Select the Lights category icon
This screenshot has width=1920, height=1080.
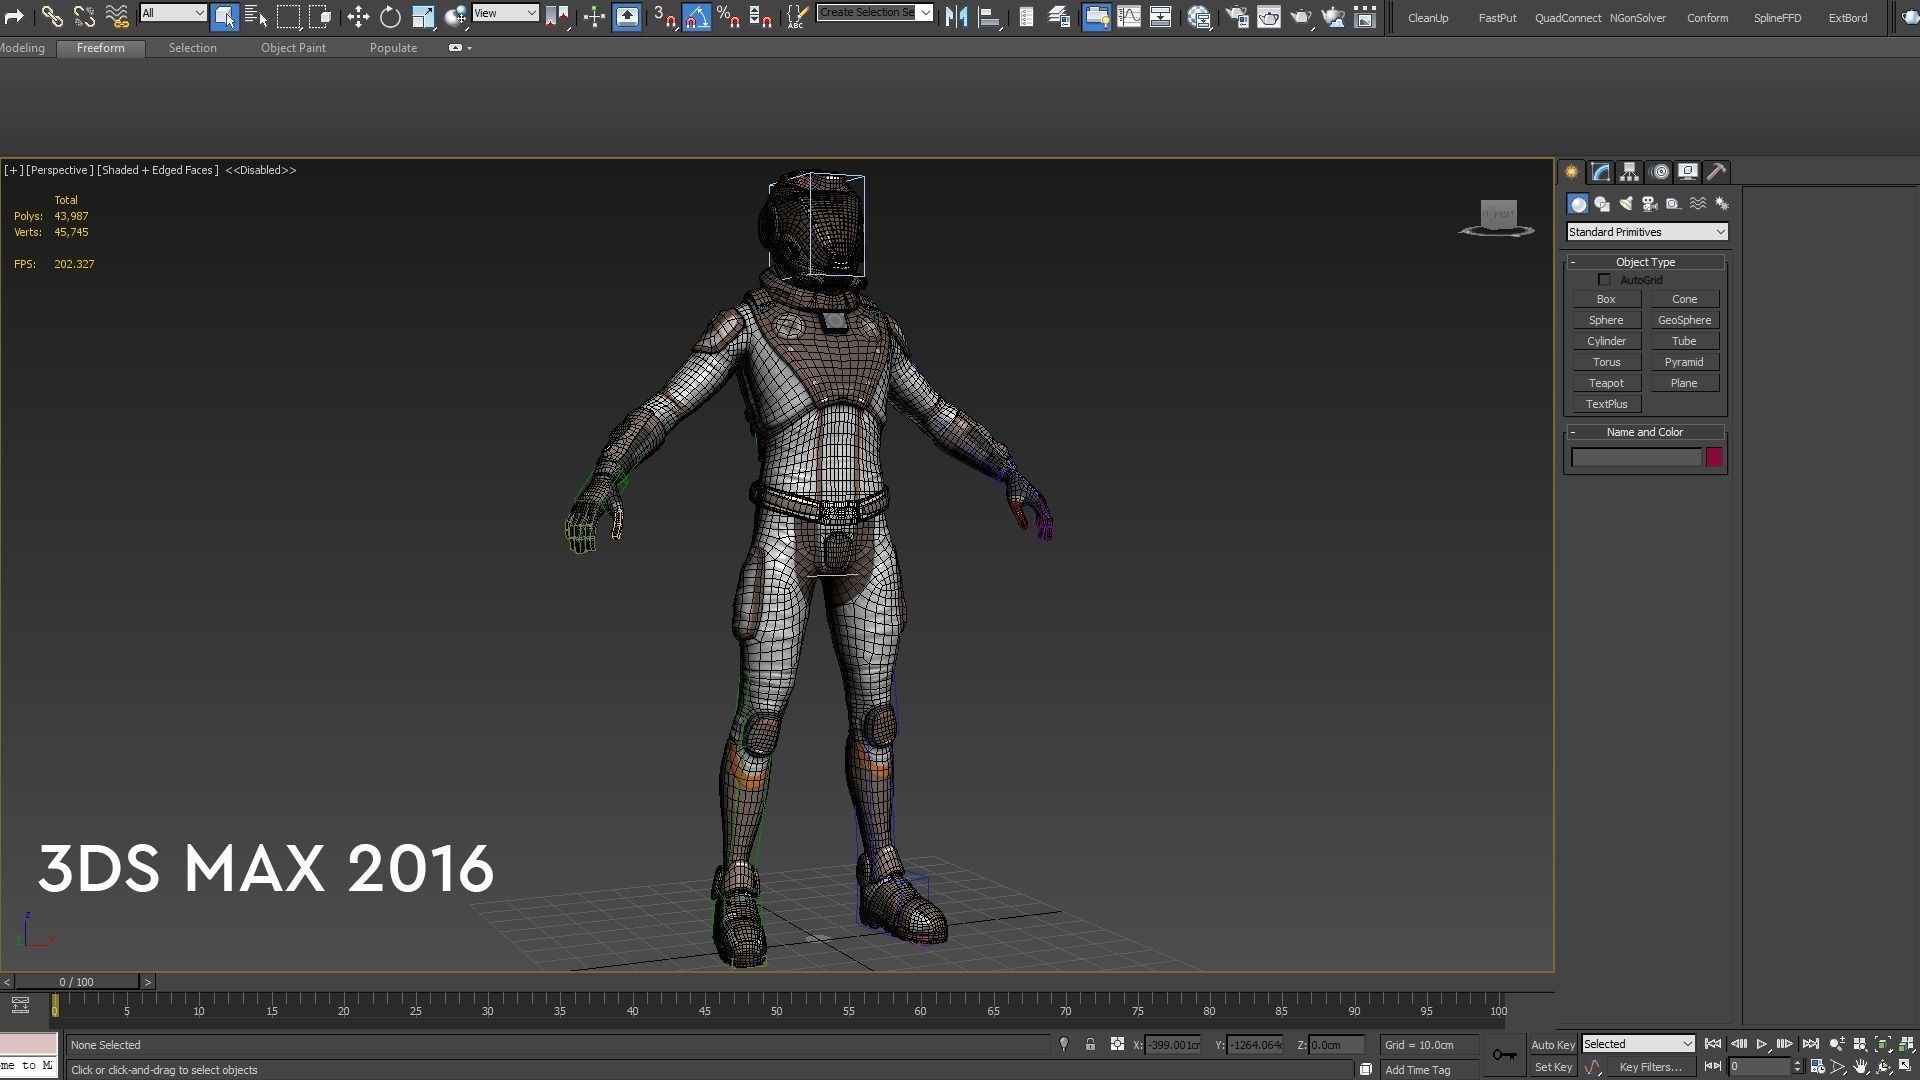[x=1626, y=204]
